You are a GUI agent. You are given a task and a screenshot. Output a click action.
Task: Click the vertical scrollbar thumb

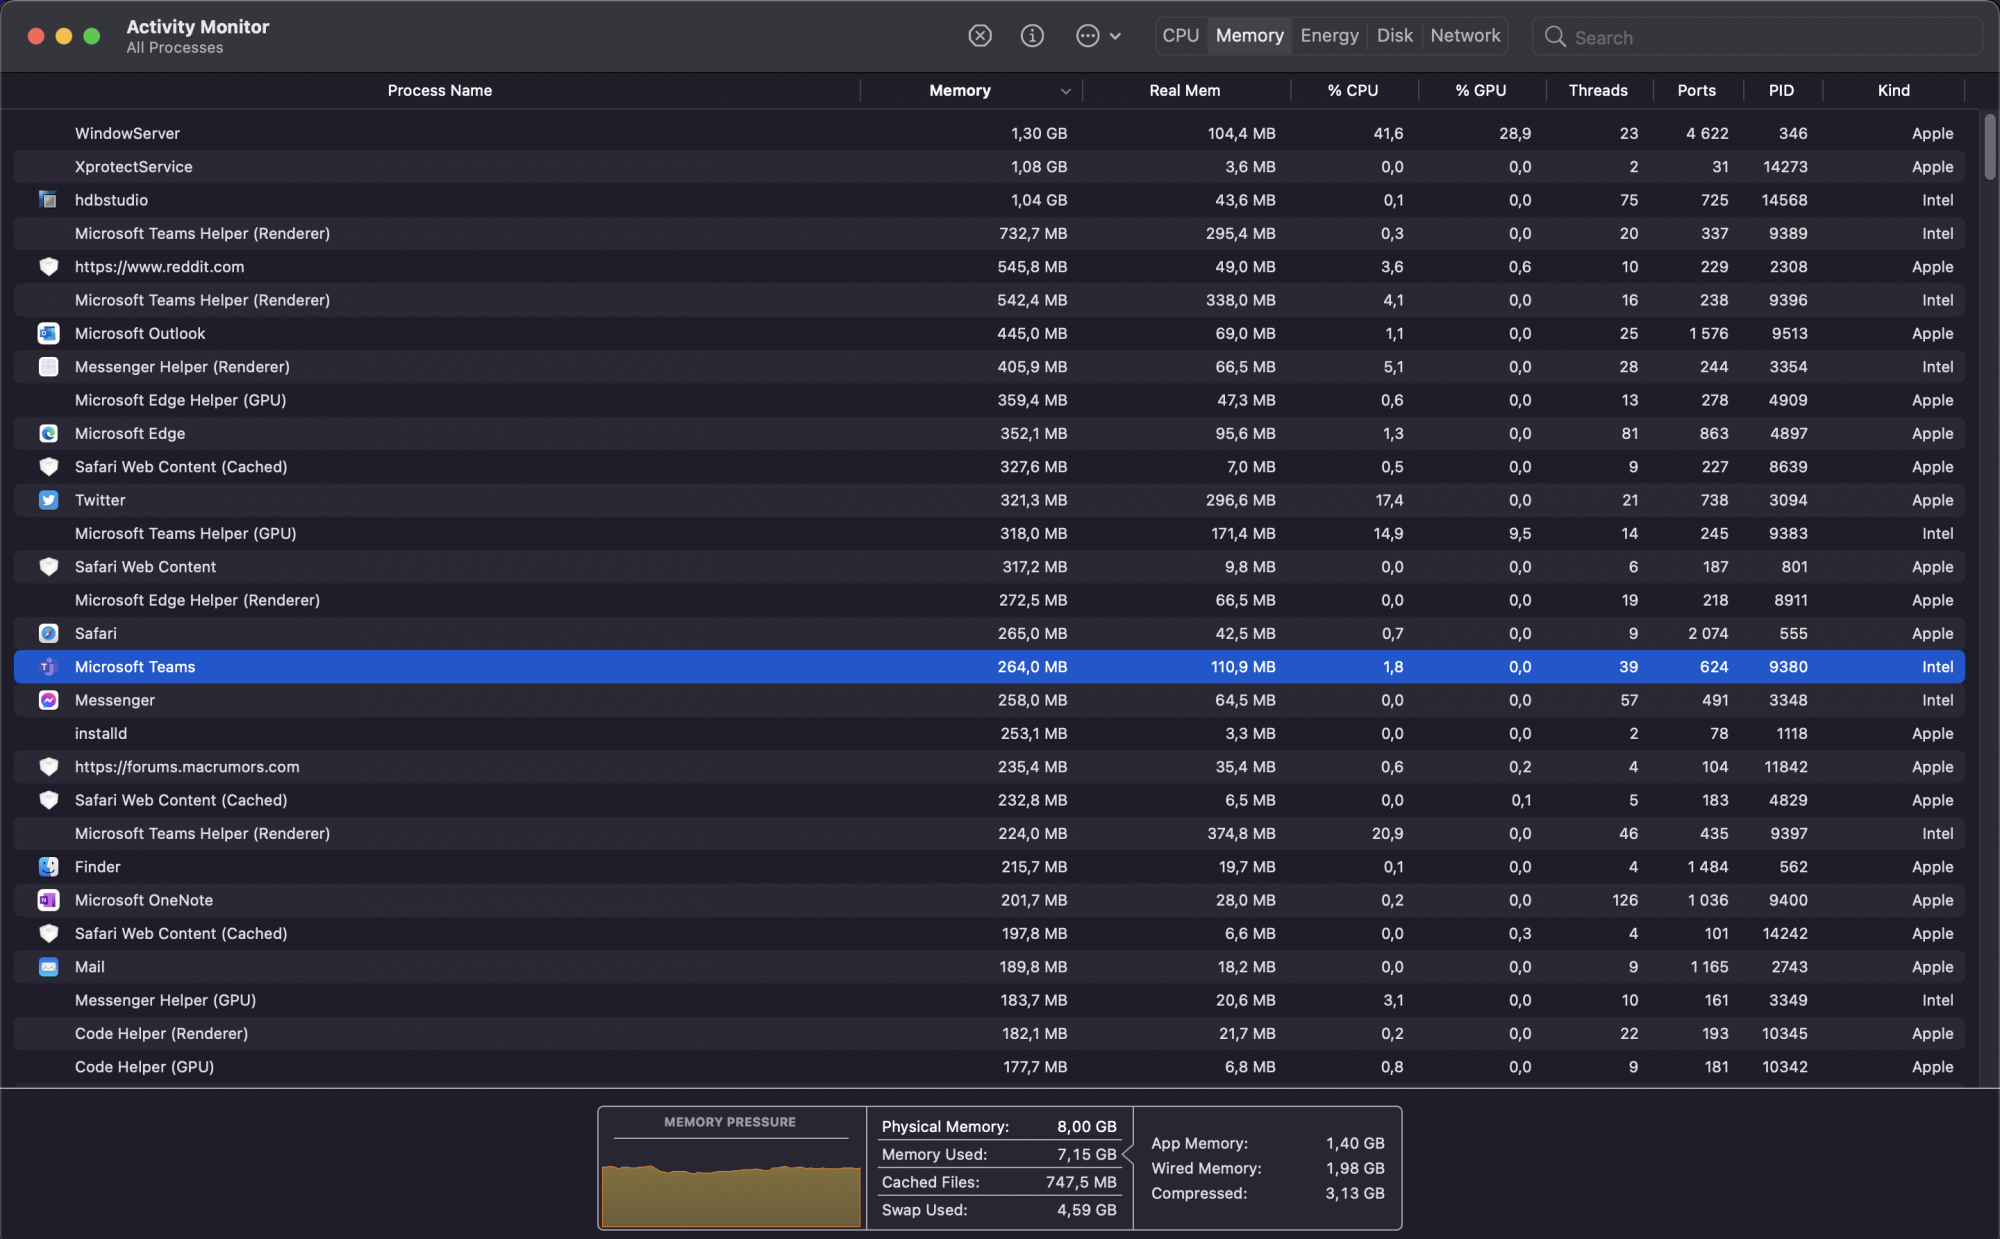(1989, 147)
